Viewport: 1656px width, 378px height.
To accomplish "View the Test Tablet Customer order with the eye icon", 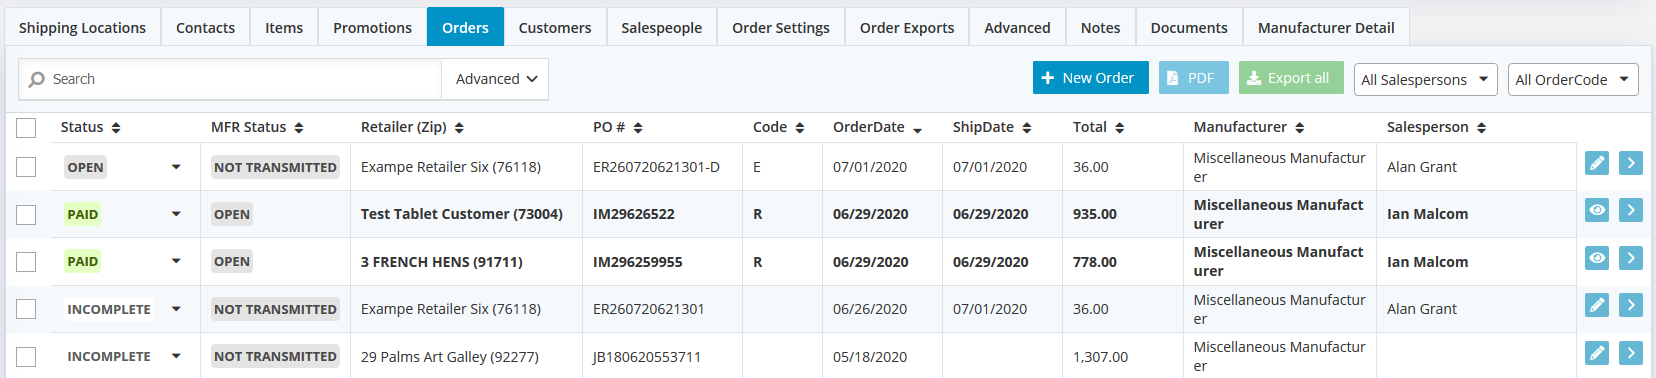I will point(1597,210).
